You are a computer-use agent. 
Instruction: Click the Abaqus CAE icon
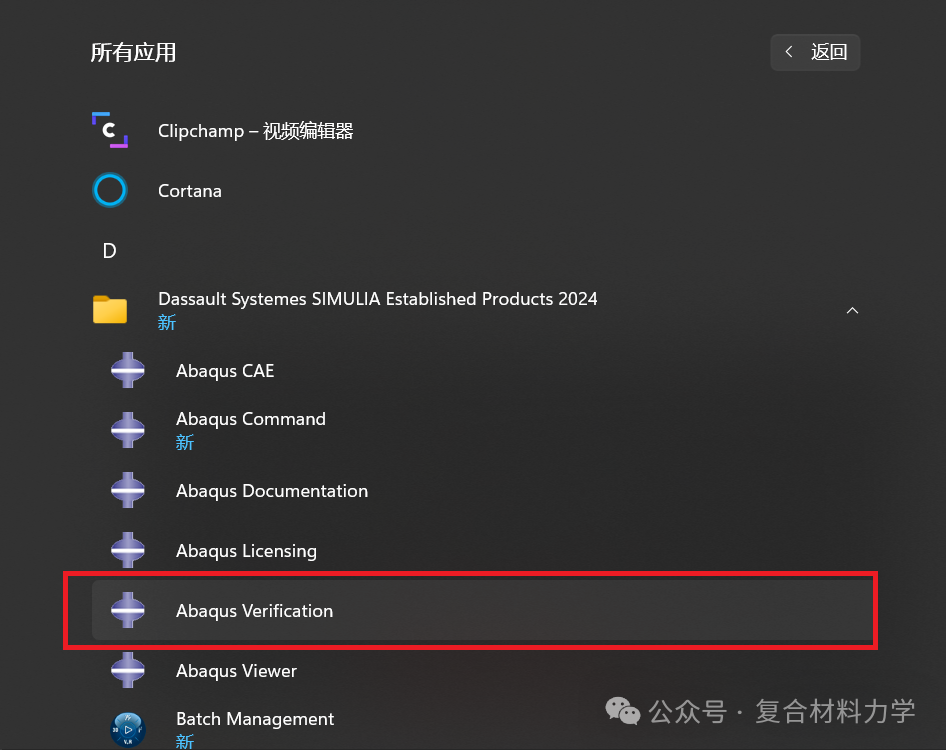click(x=128, y=370)
